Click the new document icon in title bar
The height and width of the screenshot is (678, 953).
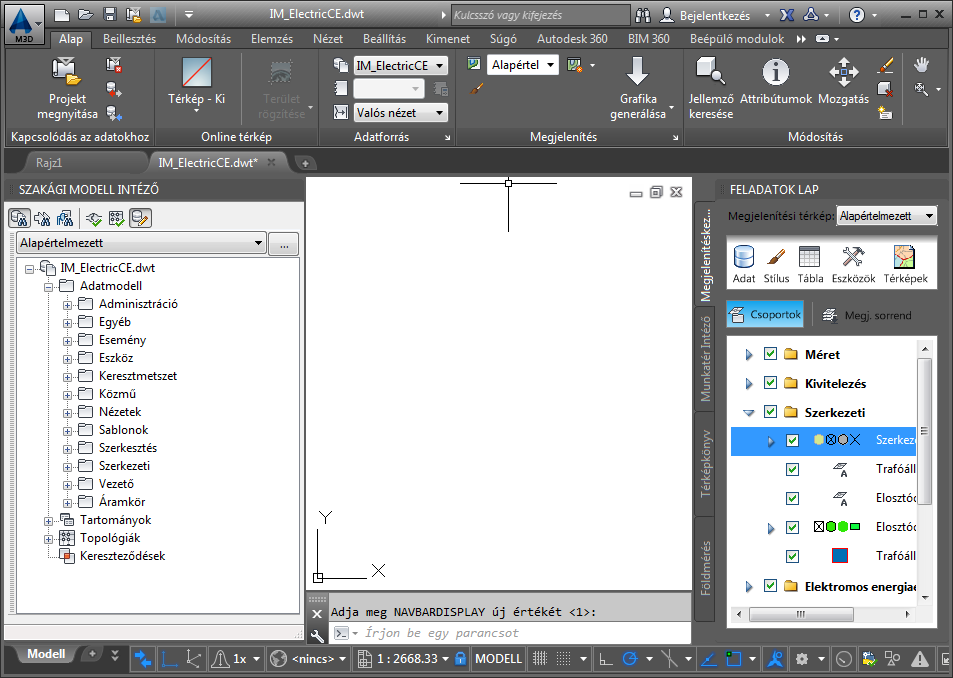click(62, 15)
